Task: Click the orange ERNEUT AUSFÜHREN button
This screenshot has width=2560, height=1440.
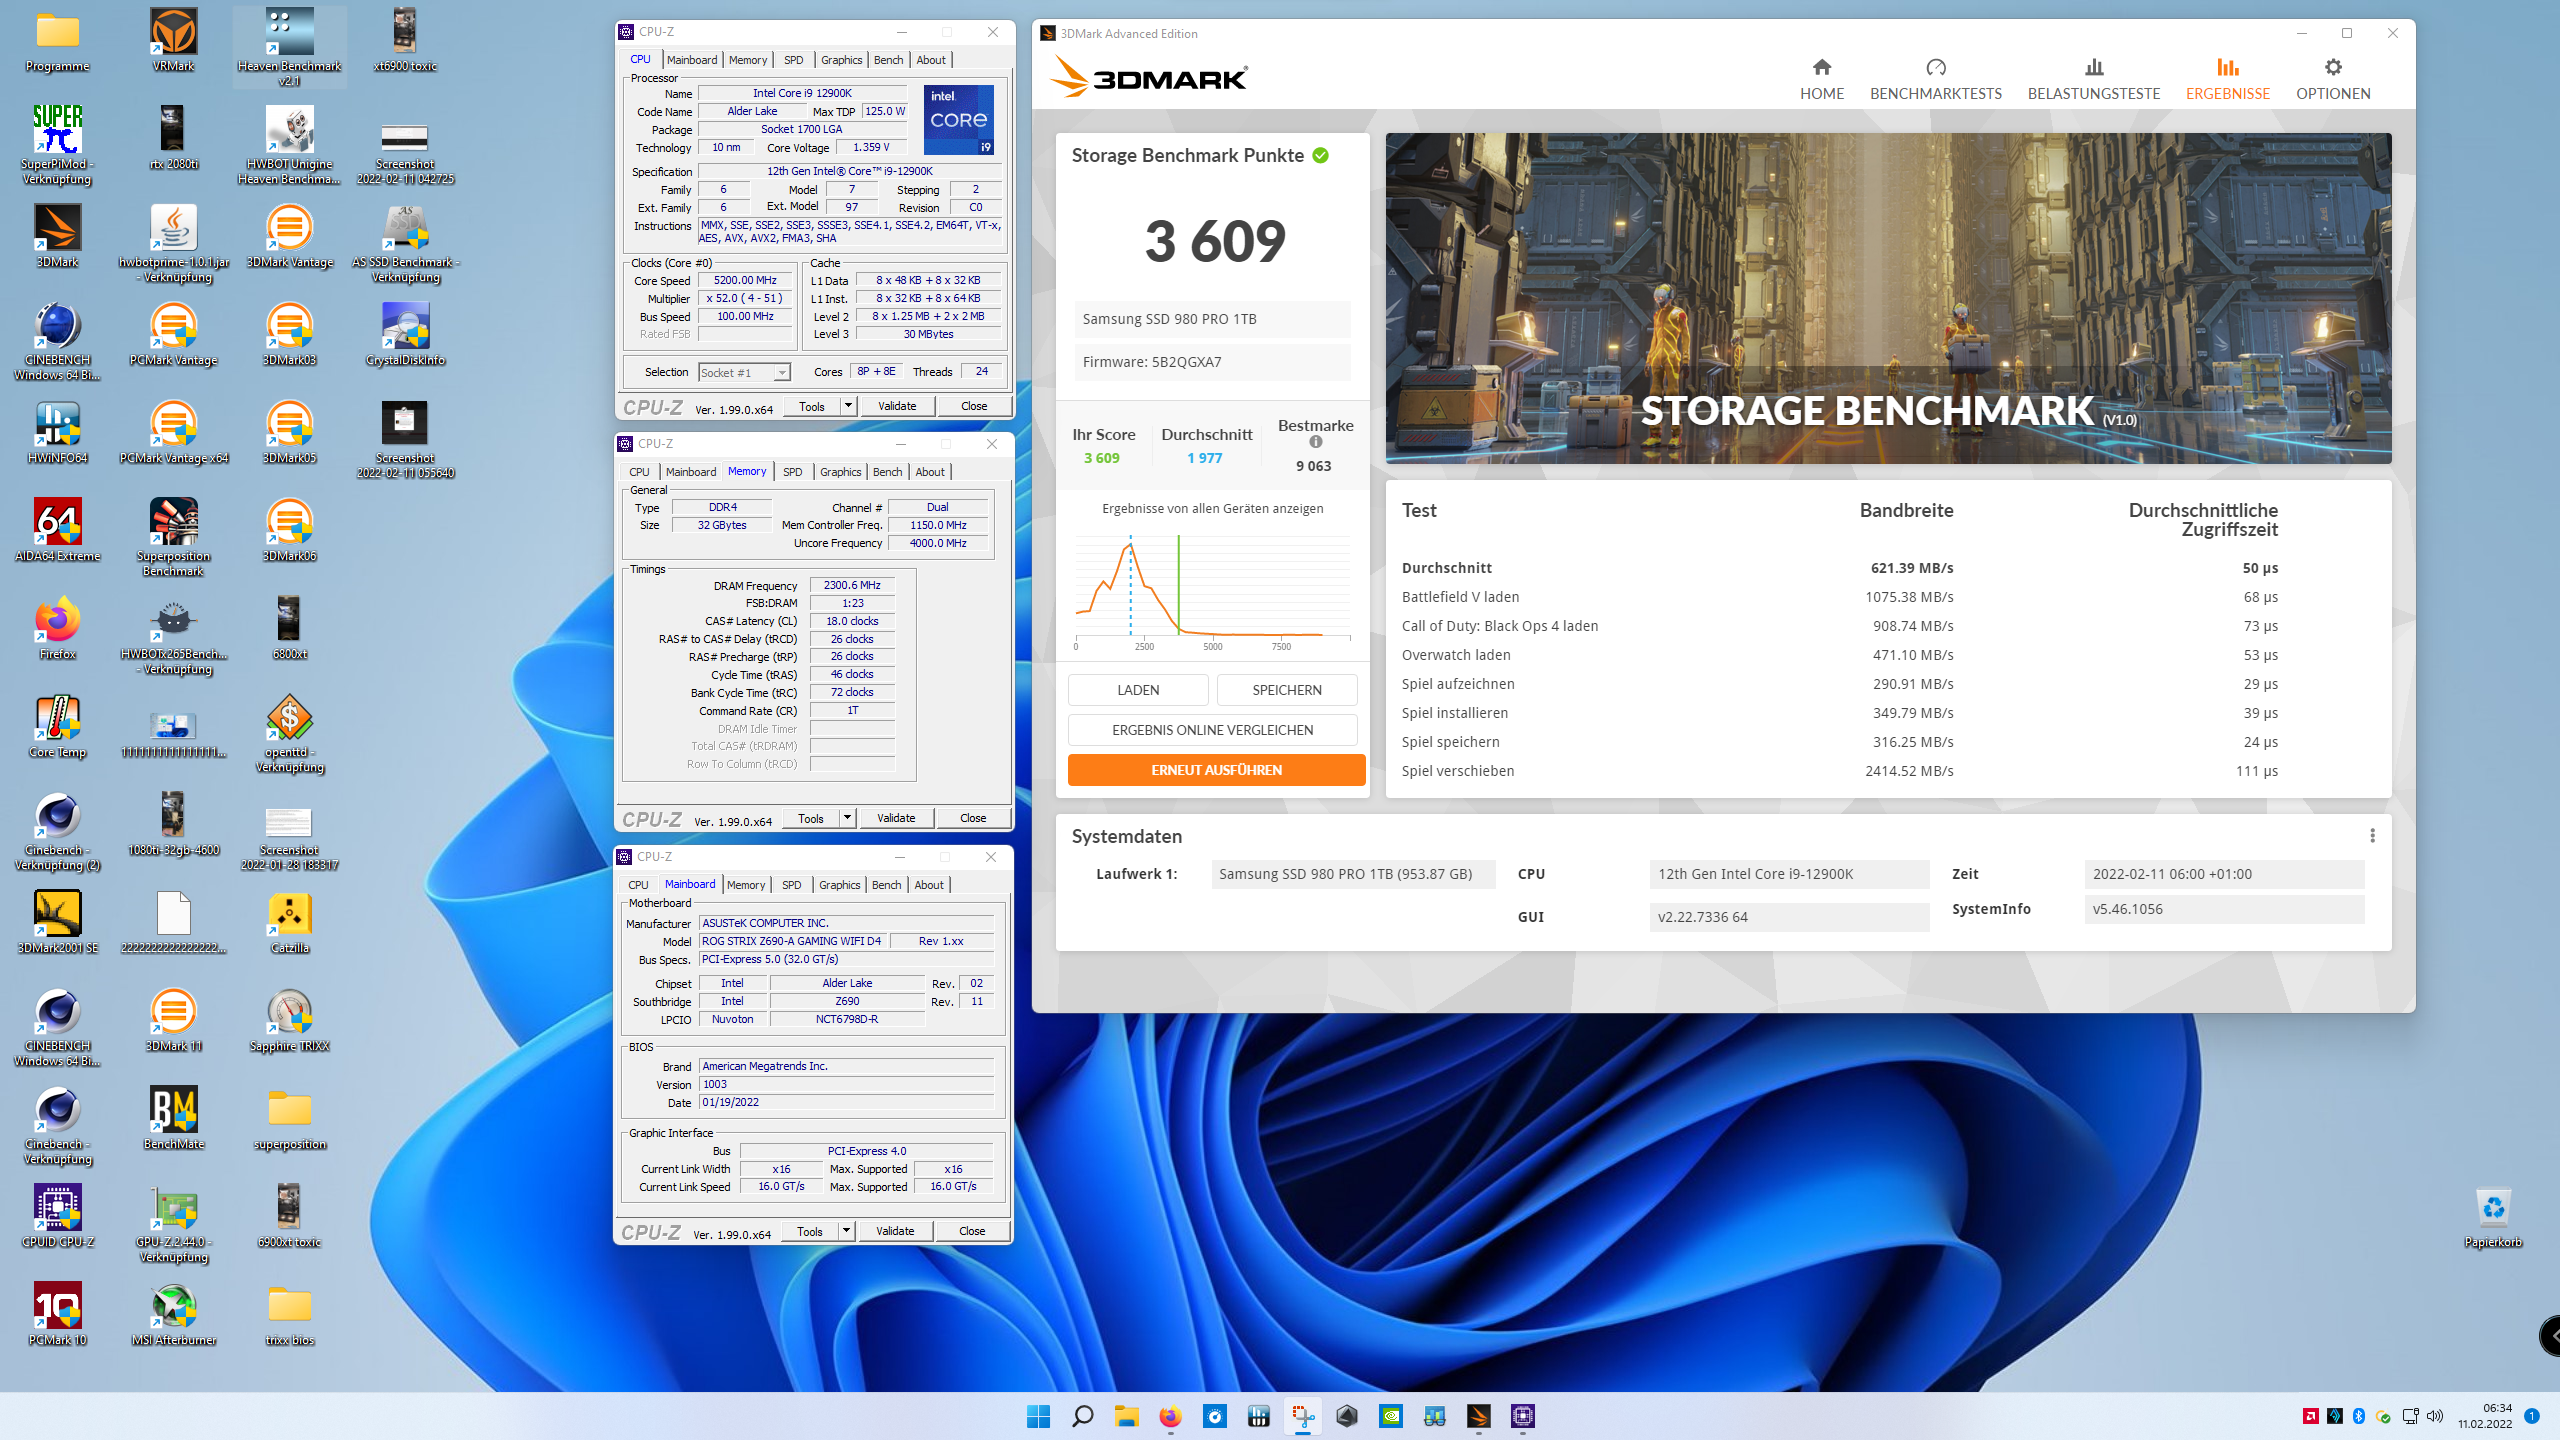Action: (x=1216, y=770)
